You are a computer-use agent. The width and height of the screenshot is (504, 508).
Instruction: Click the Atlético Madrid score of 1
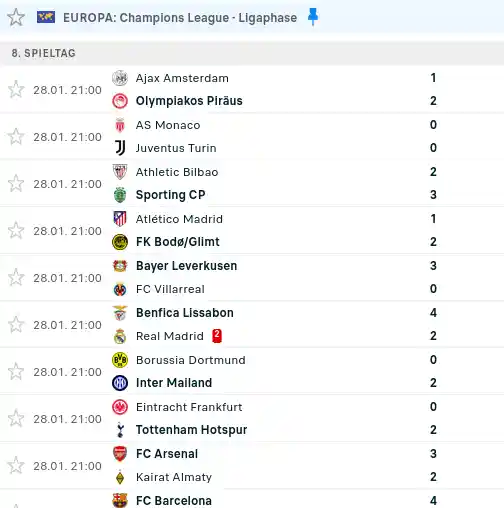coord(433,219)
